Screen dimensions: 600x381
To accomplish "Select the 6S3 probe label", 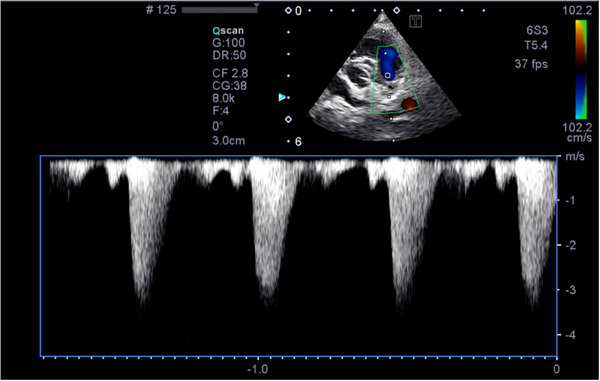I will pyautogui.click(x=537, y=30).
